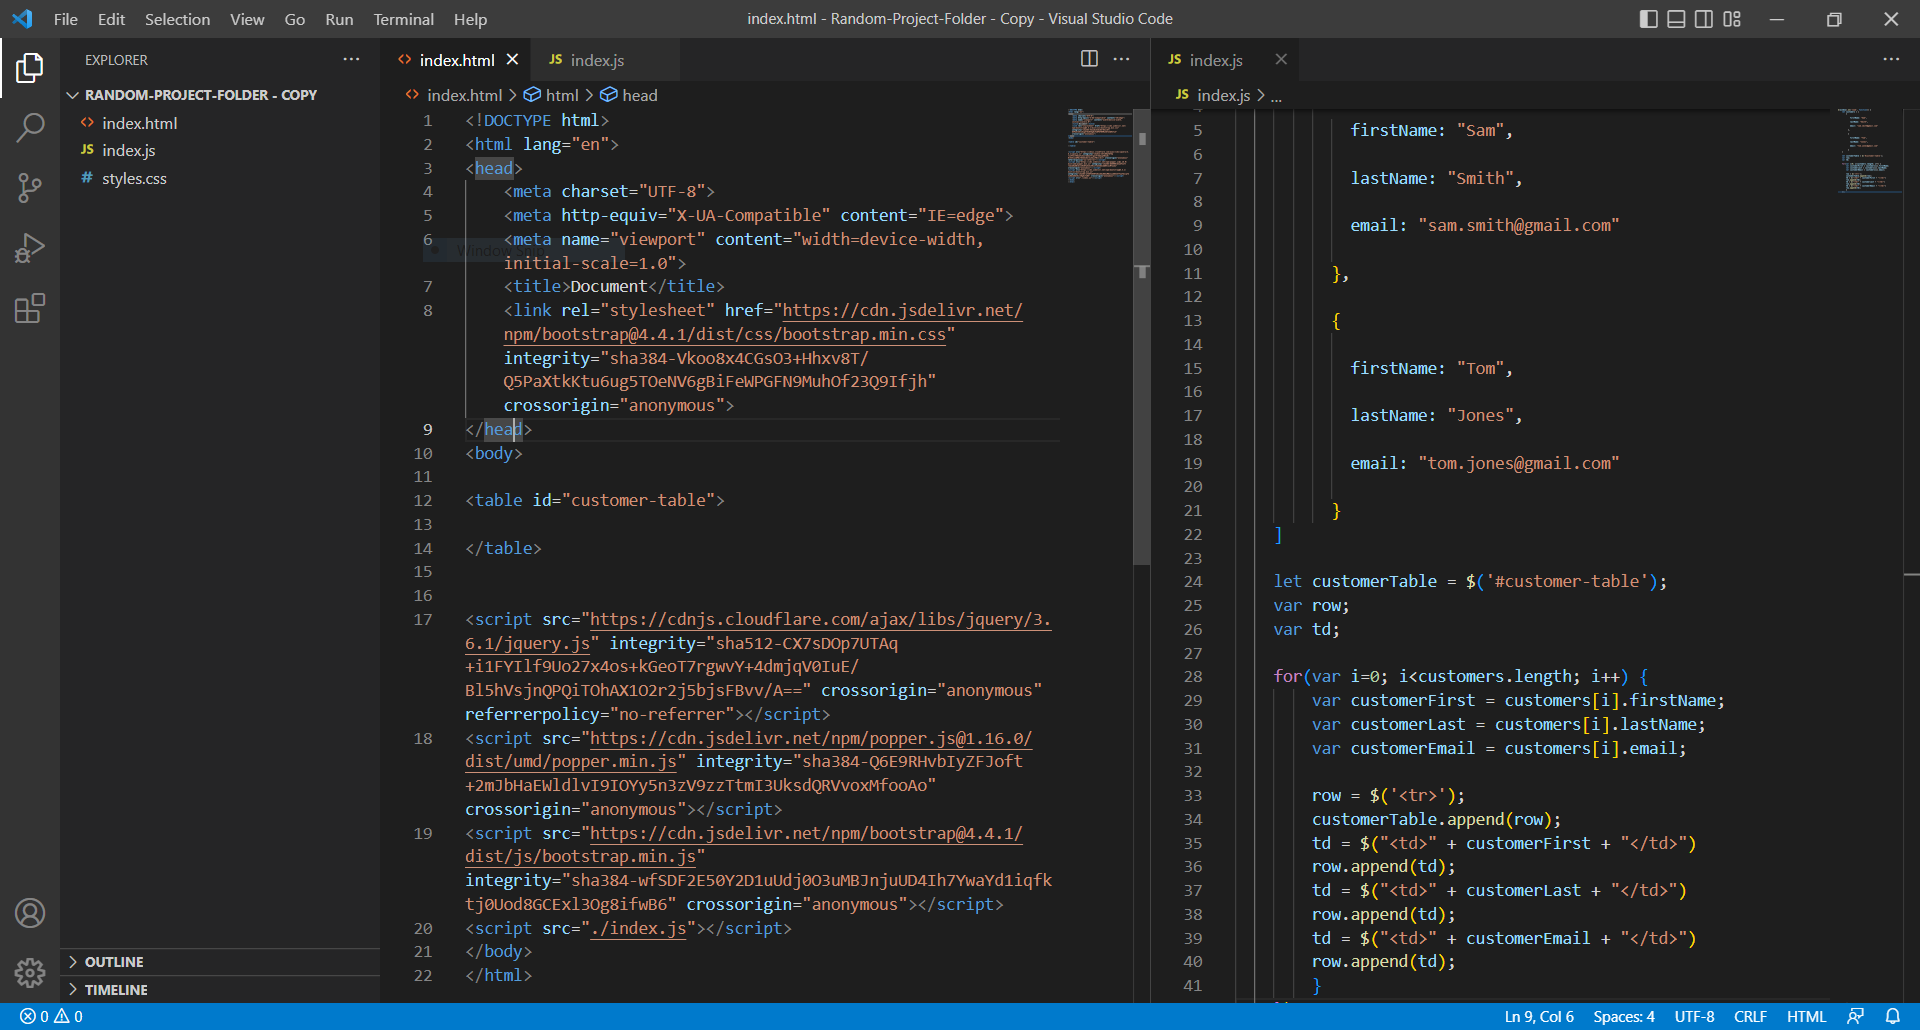Open the Manage settings gear
Viewport: 1920px width, 1030px height.
coord(30,972)
